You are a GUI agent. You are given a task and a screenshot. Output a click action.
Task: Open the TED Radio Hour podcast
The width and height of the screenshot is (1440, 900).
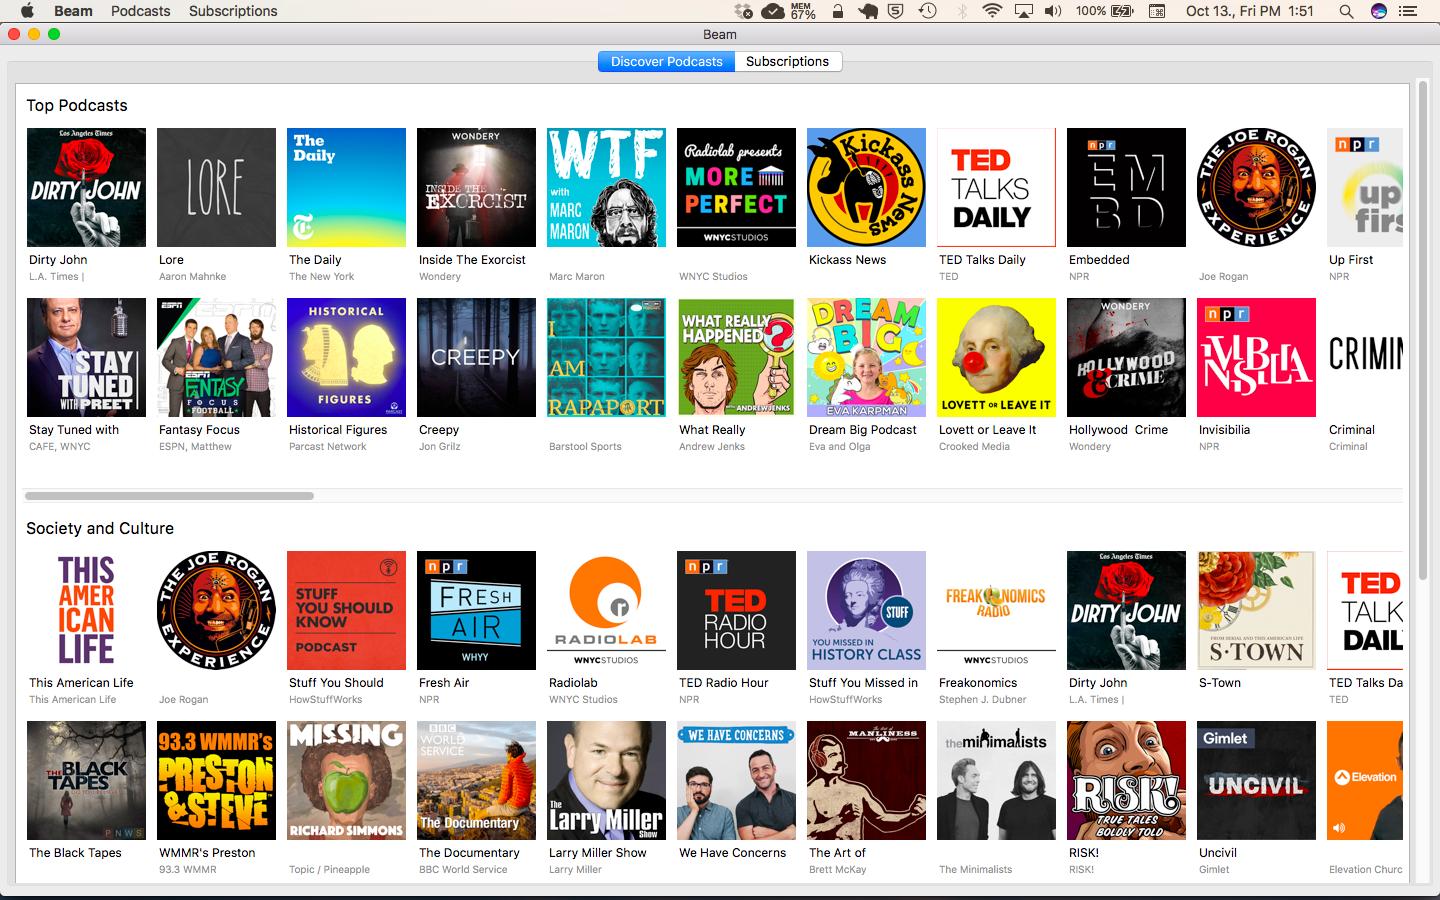point(736,610)
